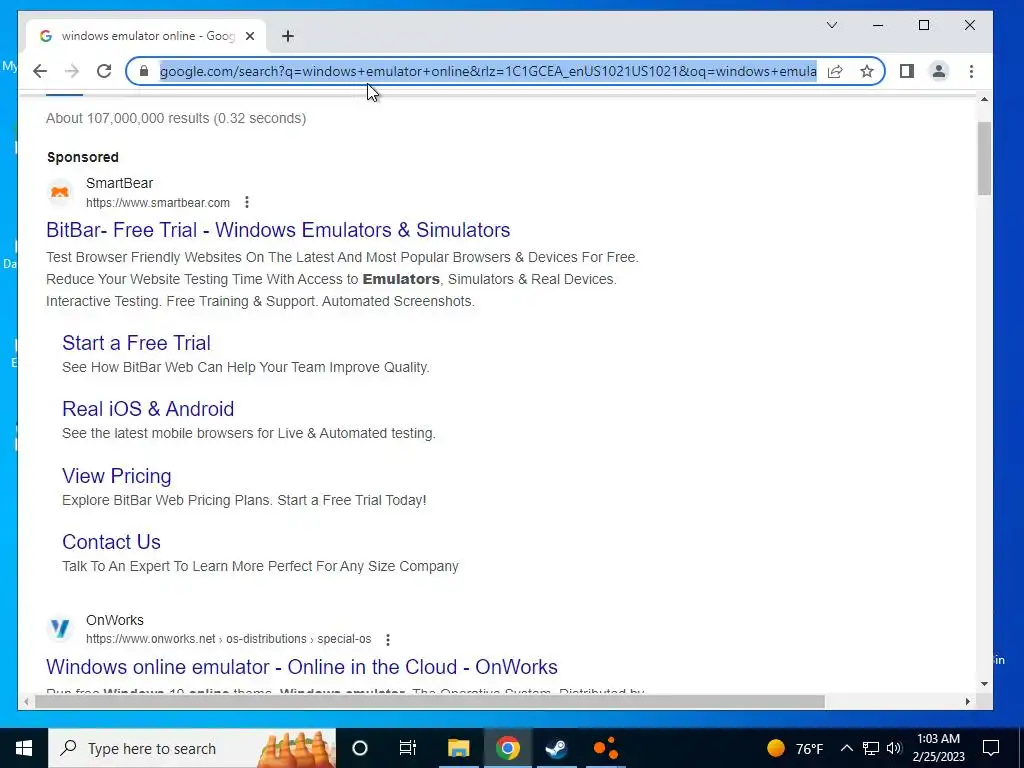Click the OnWorks site name
1024x768 pixels.
click(x=115, y=620)
